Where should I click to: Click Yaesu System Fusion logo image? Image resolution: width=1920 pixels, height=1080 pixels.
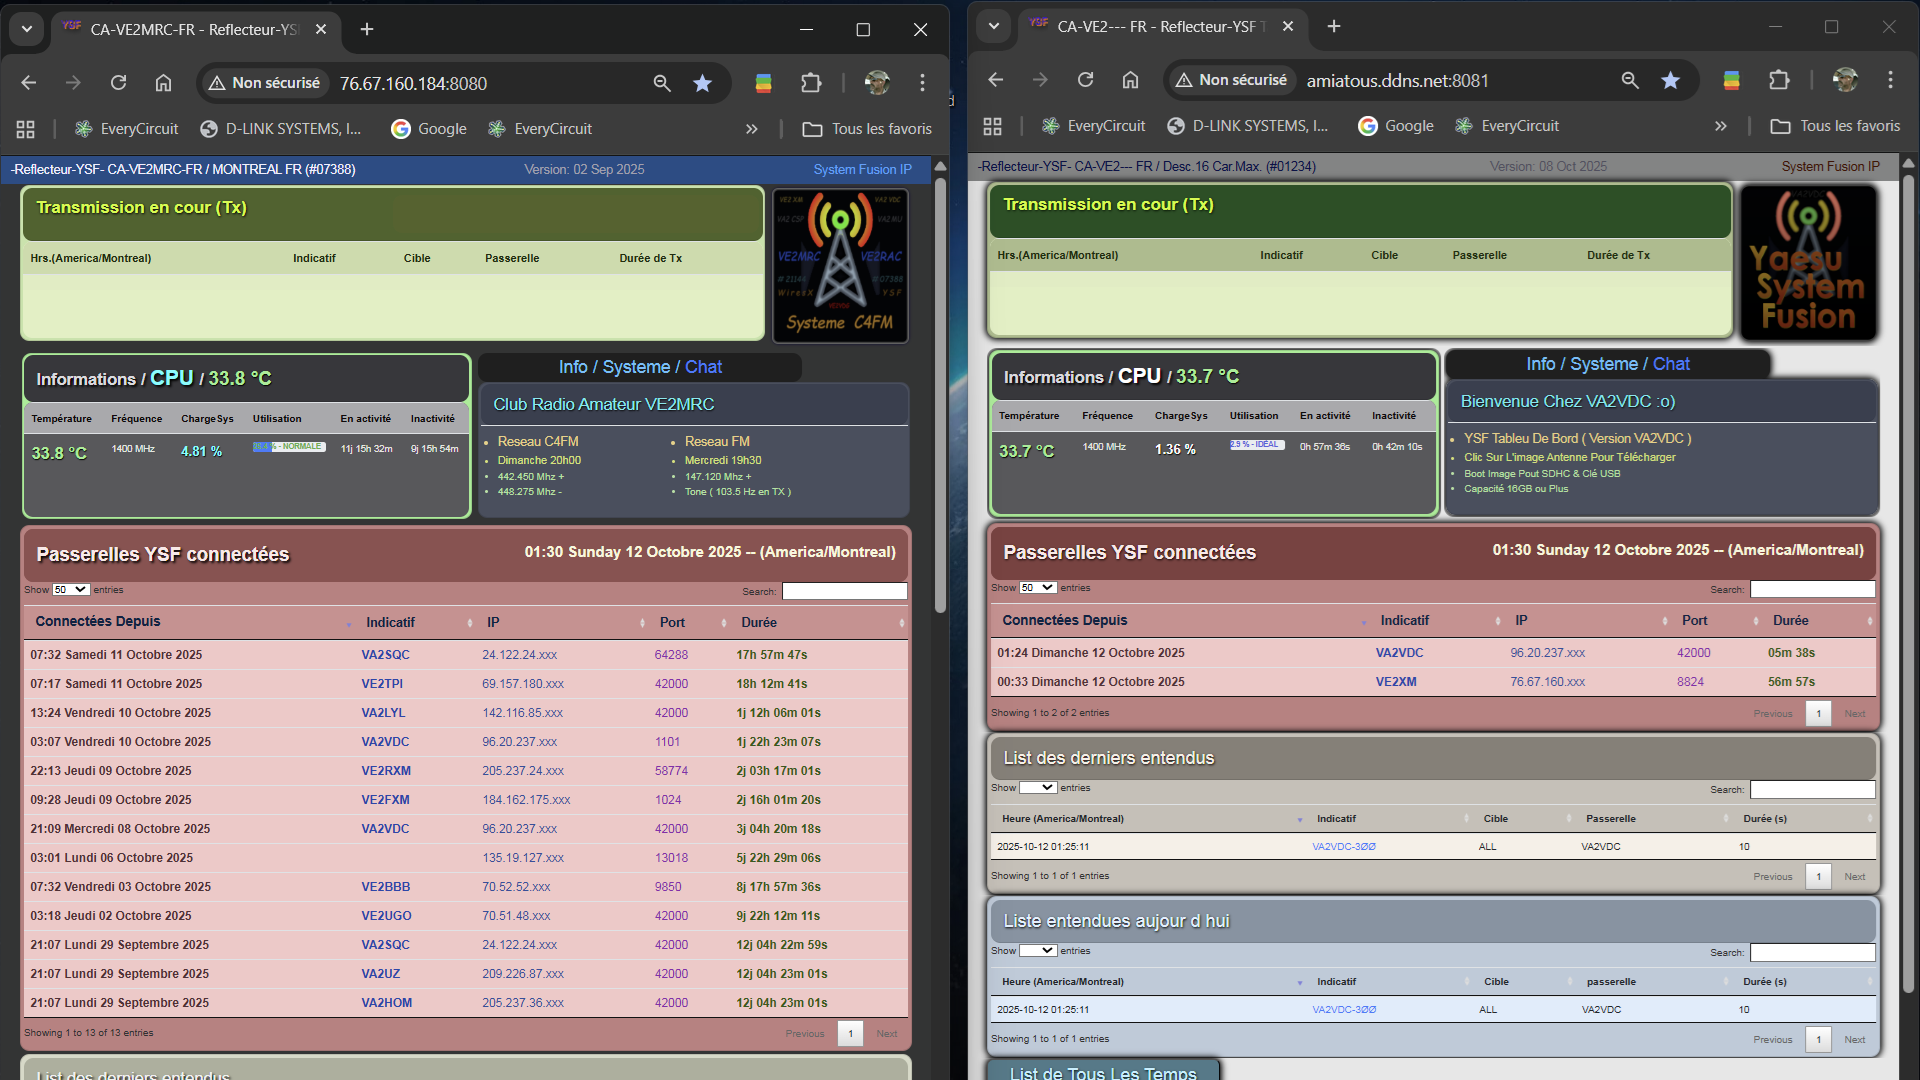1808,262
